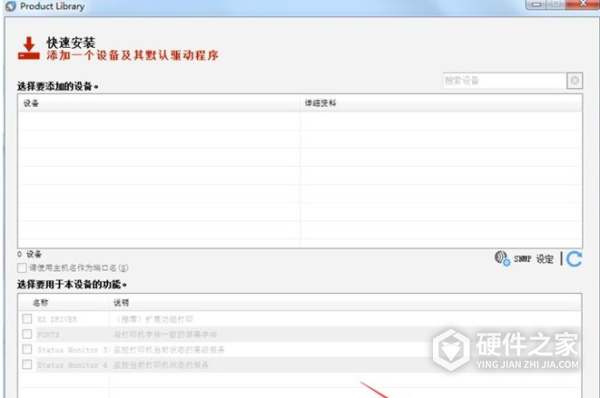The image size is (600, 398).
Task: Sort by the 详细资料 column header
Action: tap(441, 103)
